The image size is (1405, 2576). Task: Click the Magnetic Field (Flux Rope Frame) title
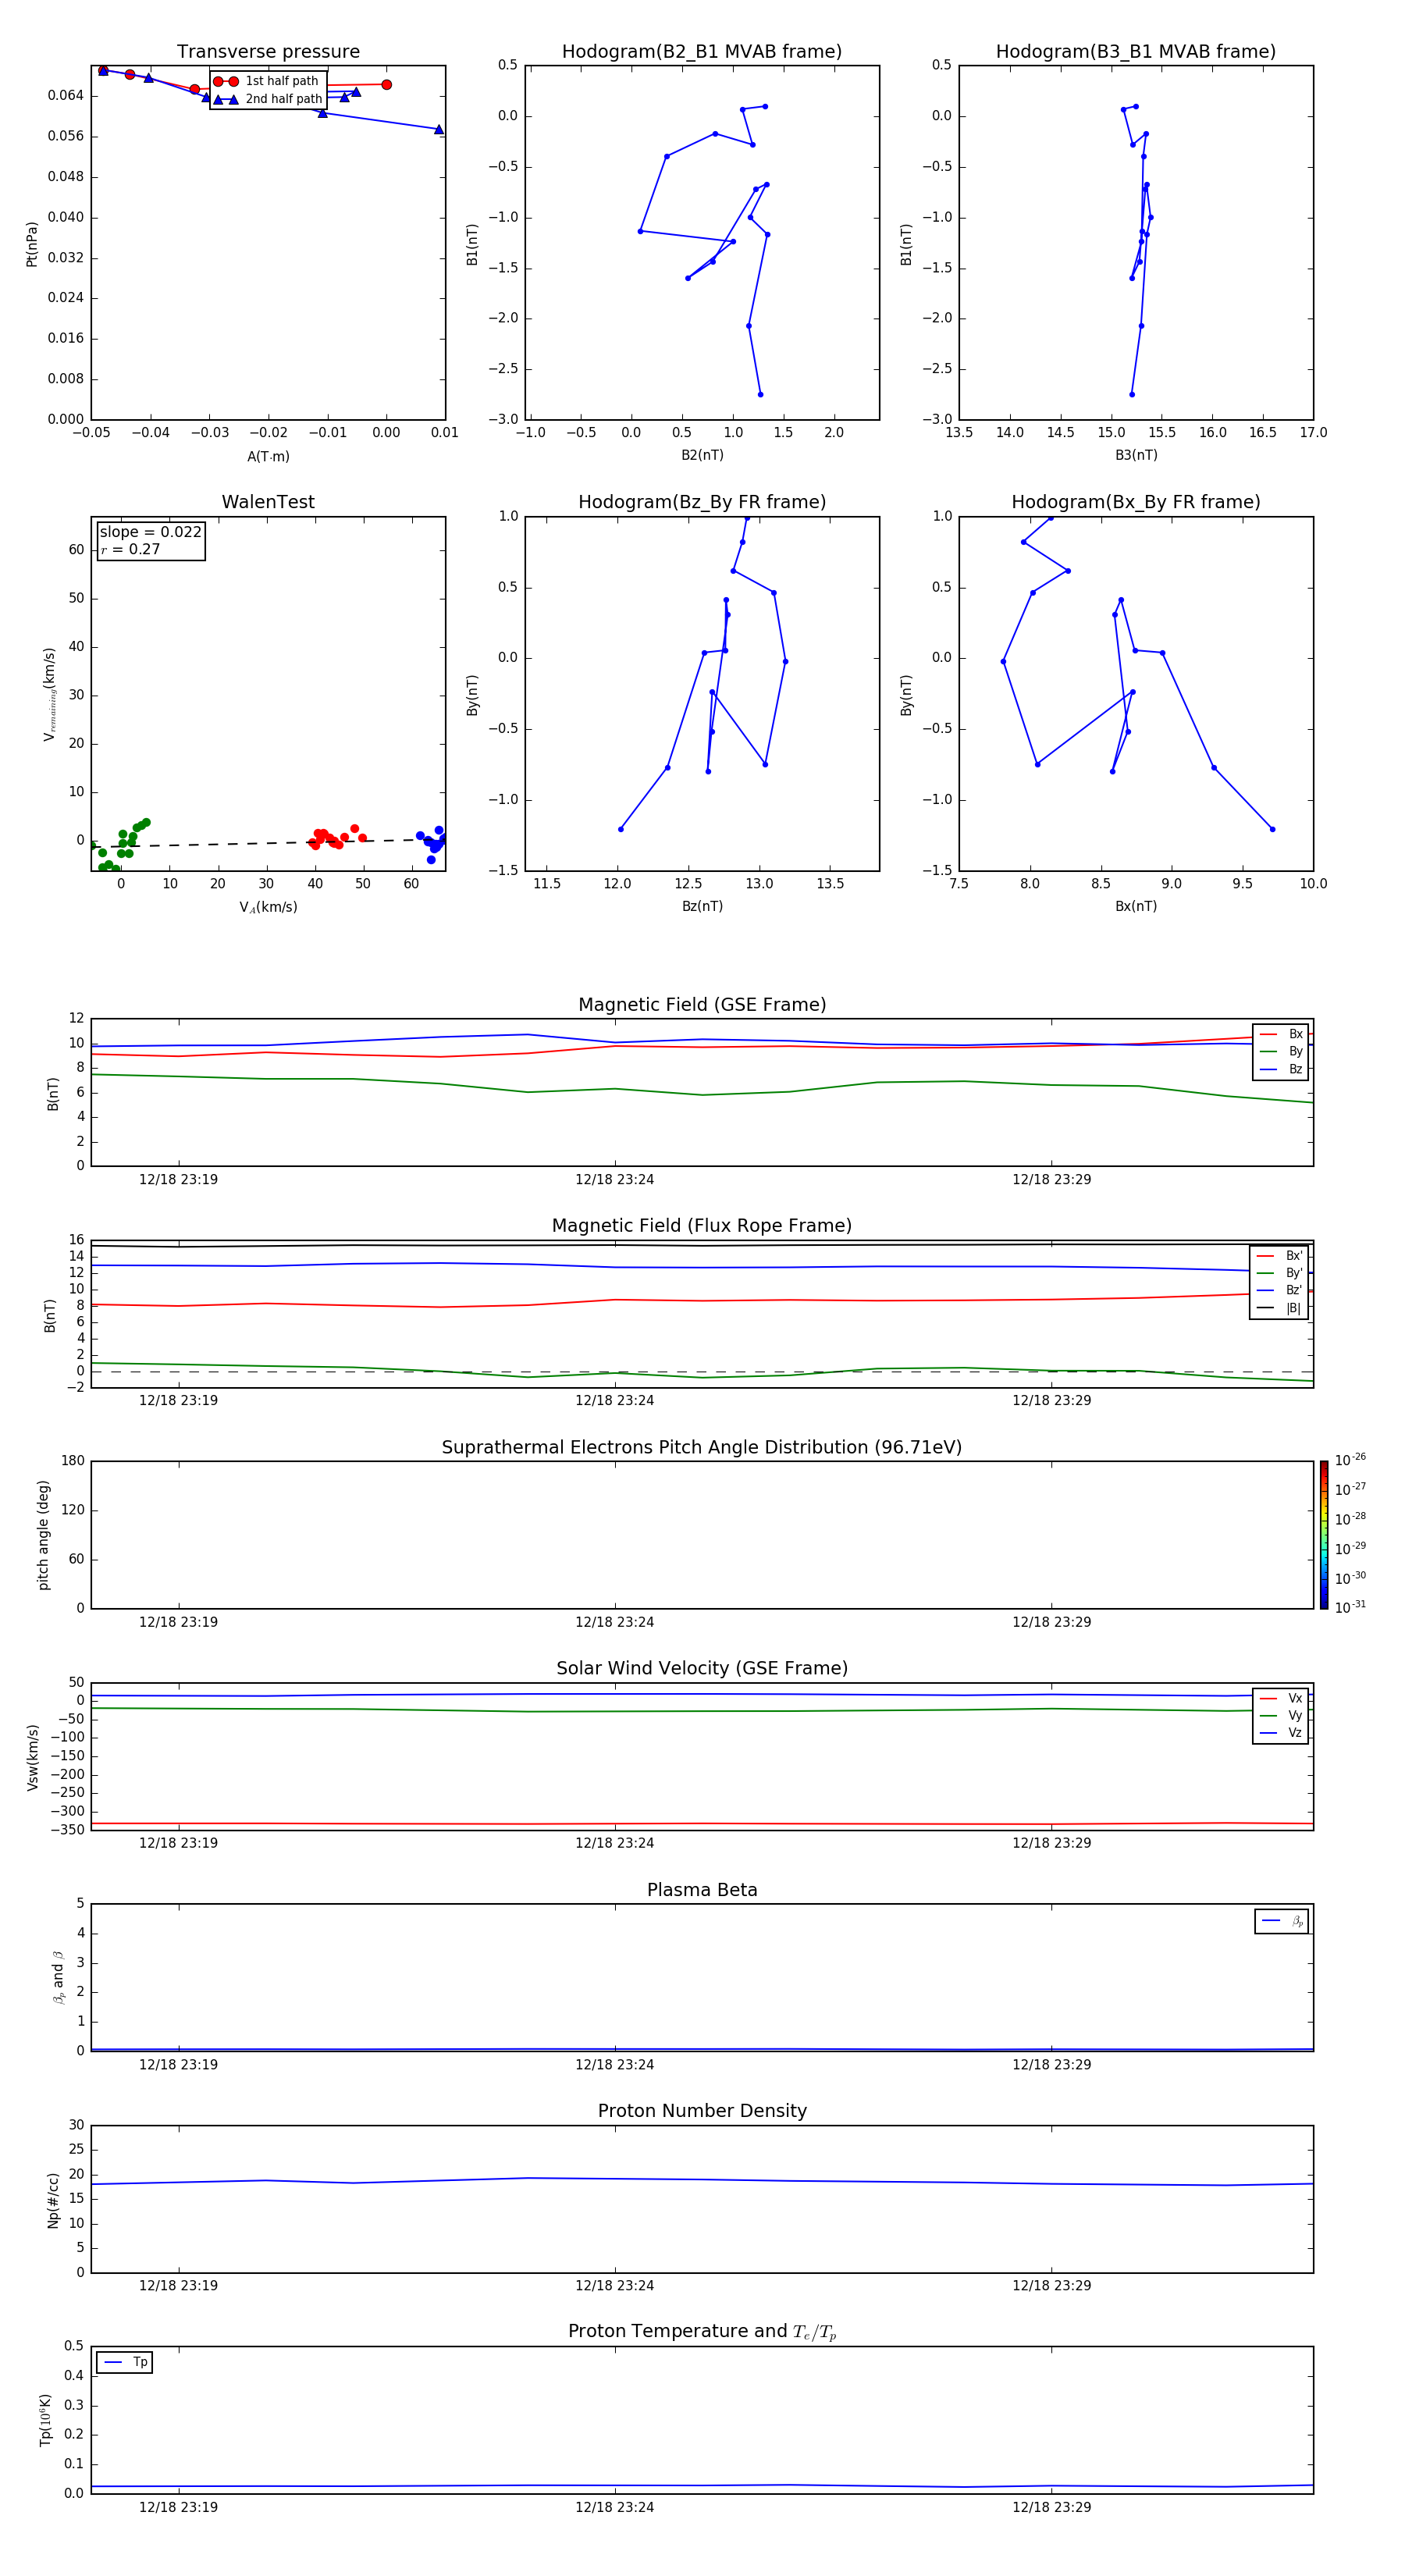(x=702, y=1226)
